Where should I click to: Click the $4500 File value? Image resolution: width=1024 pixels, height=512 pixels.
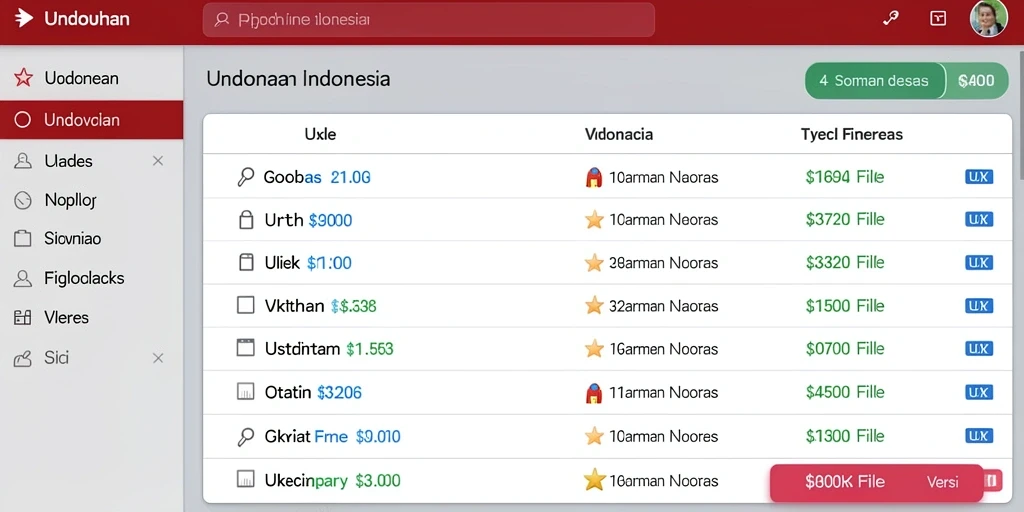tap(845, 392)
